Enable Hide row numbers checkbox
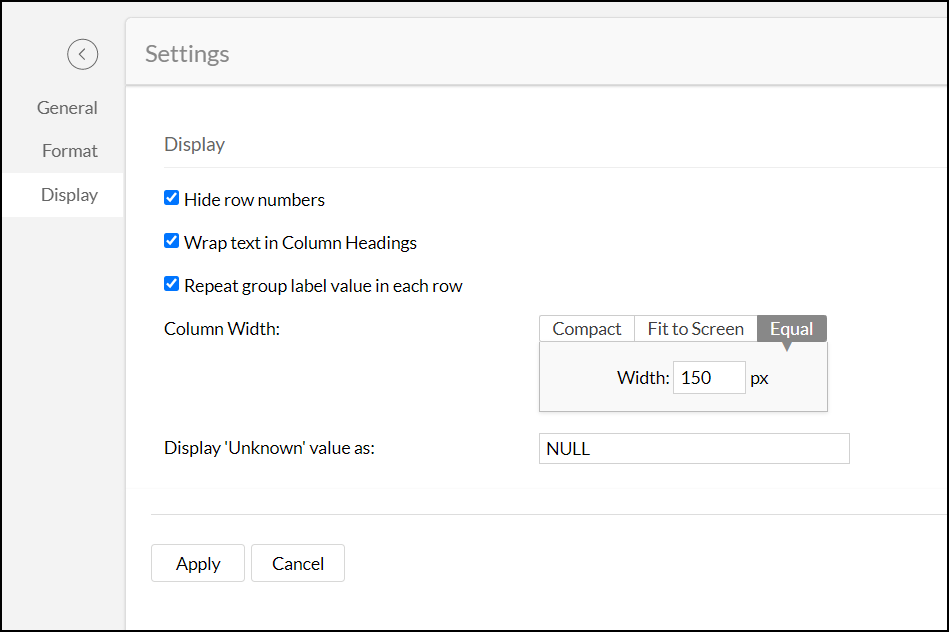Viewport: 949px width, 632px height. tap(171, 198)
